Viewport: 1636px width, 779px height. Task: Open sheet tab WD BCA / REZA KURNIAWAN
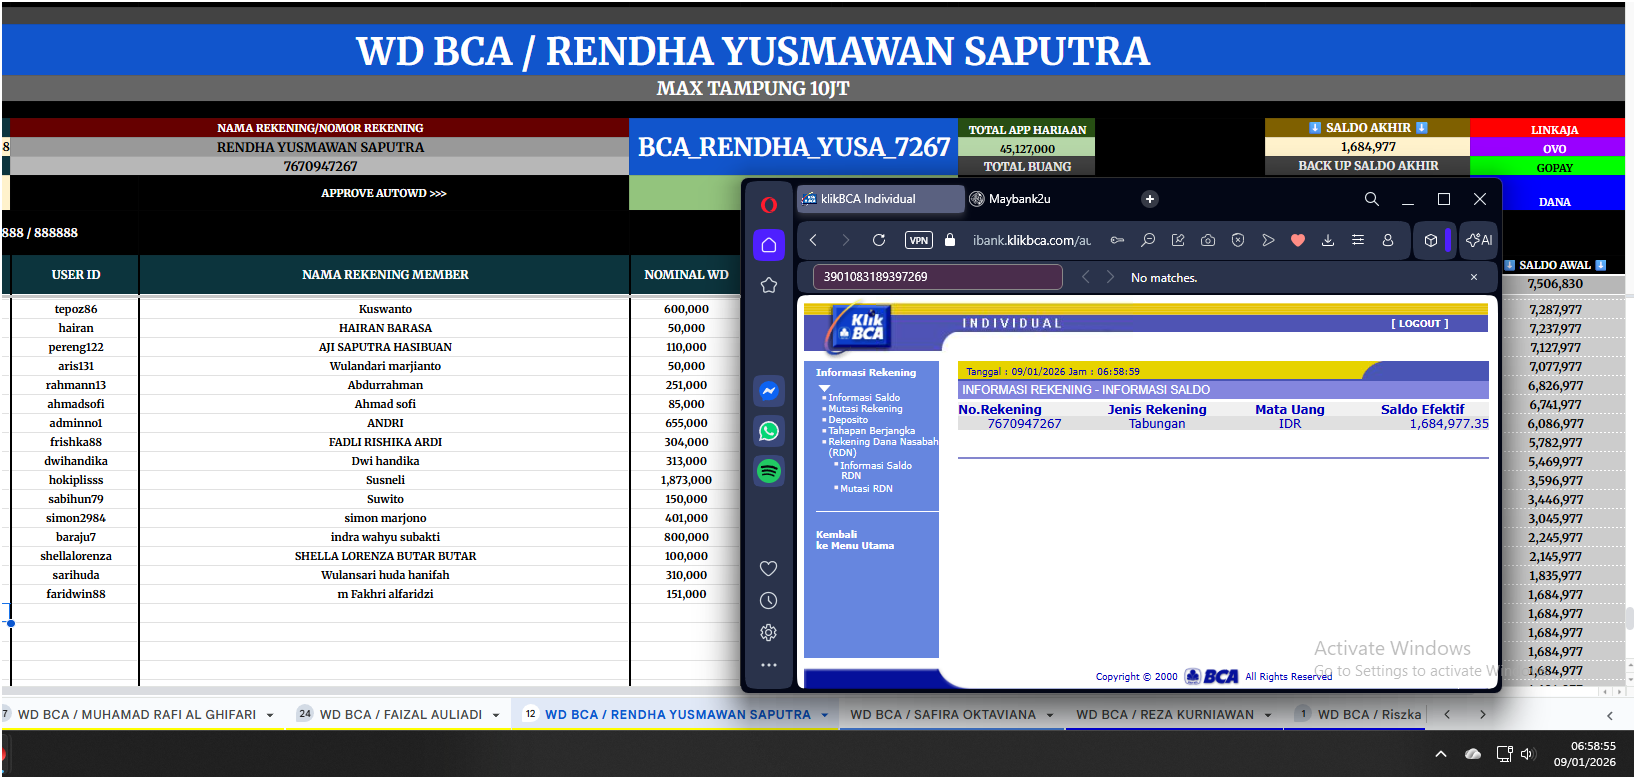[x=1165, y=715]
